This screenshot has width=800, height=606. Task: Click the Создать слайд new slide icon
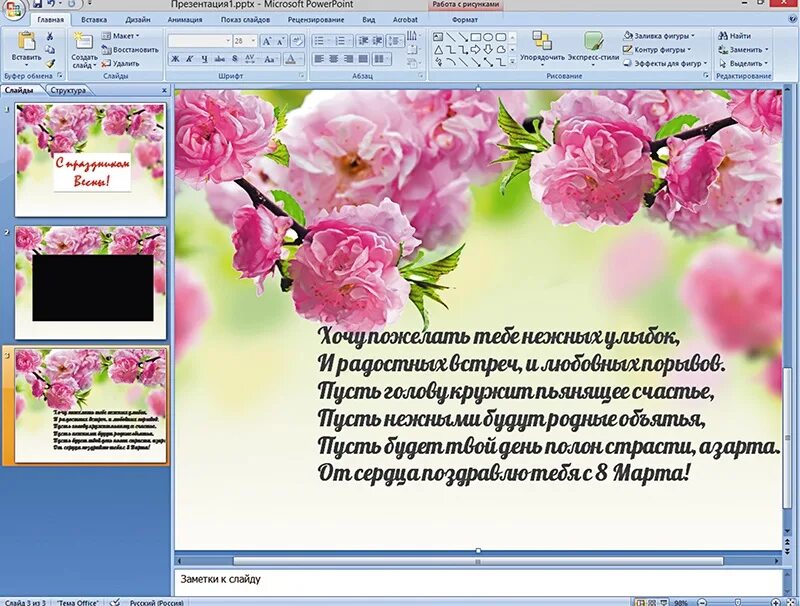click(83, 42)
